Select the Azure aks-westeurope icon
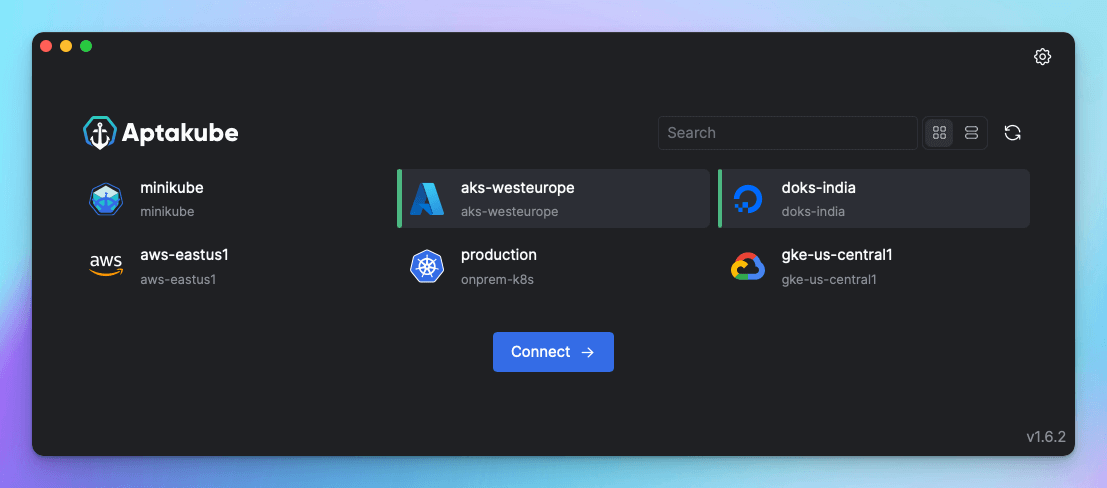 [427, 199]
